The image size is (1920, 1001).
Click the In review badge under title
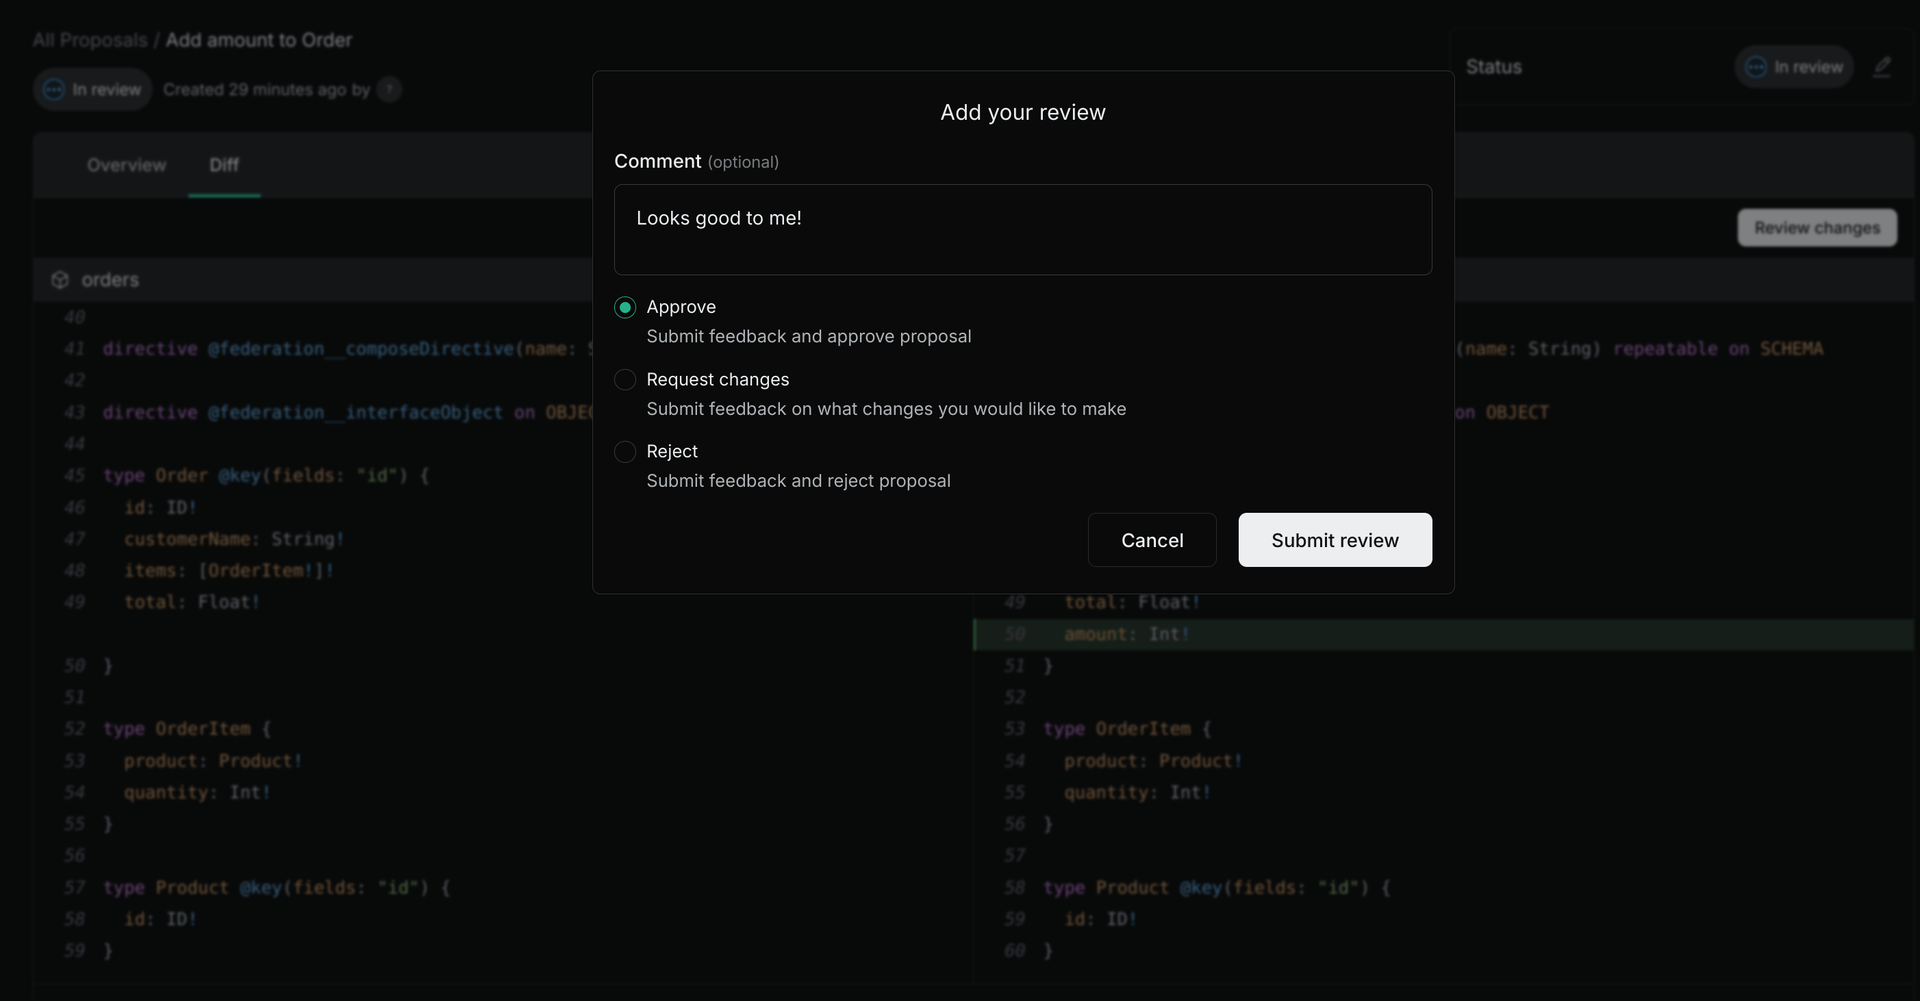[93, 90]
